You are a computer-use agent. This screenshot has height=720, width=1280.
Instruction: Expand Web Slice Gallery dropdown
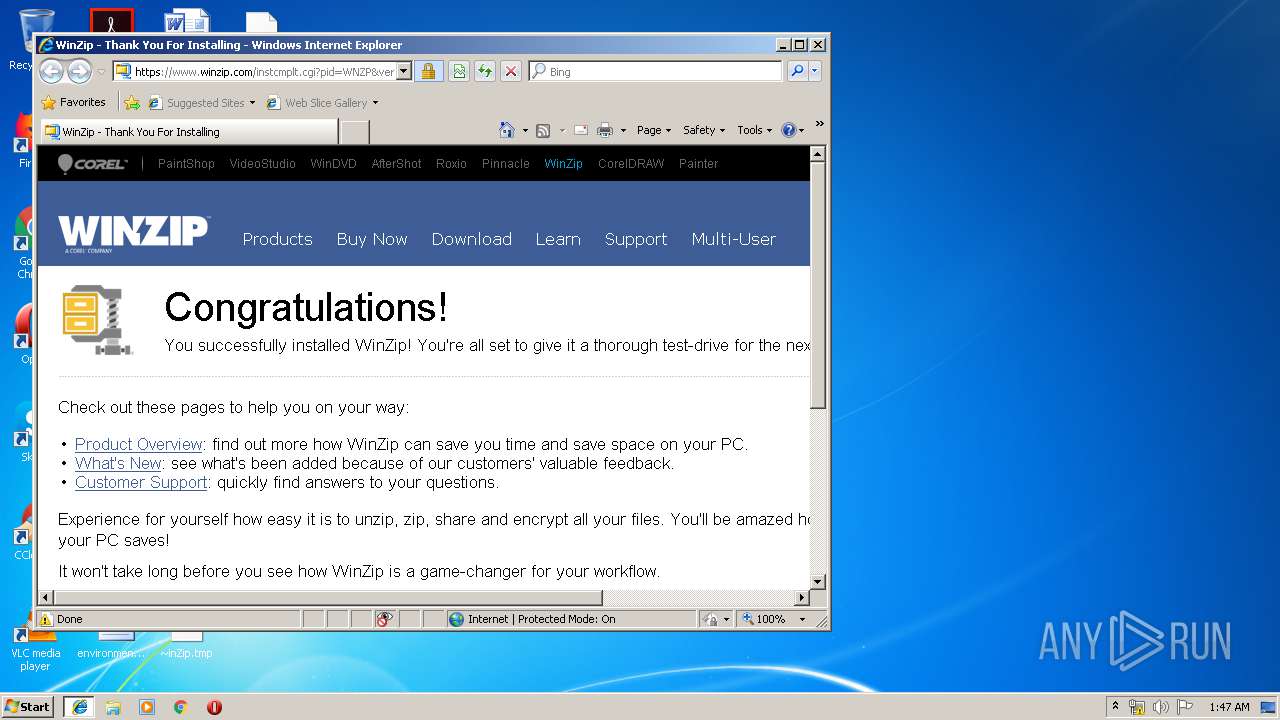pos(375,103)
